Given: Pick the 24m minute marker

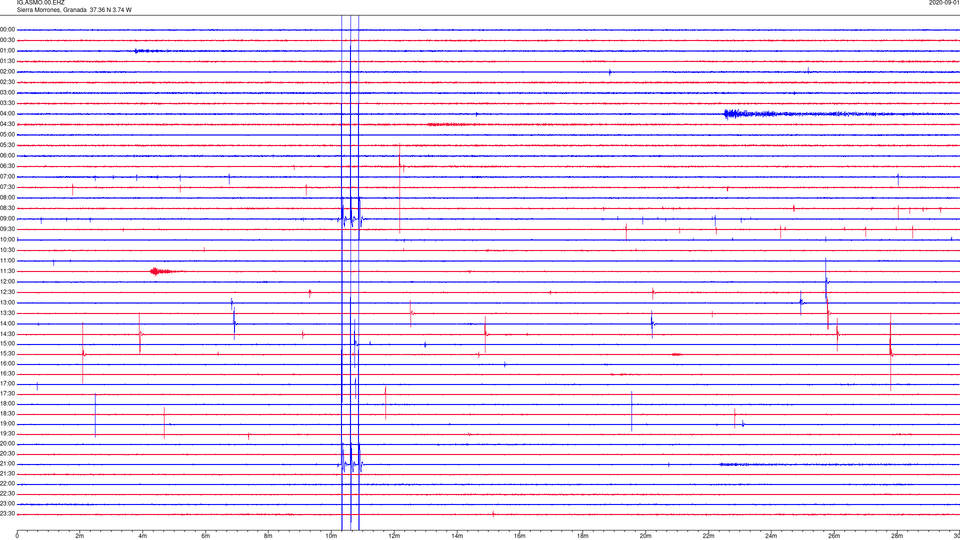Looking at the screenshot, I should click(x=771, y=536).
